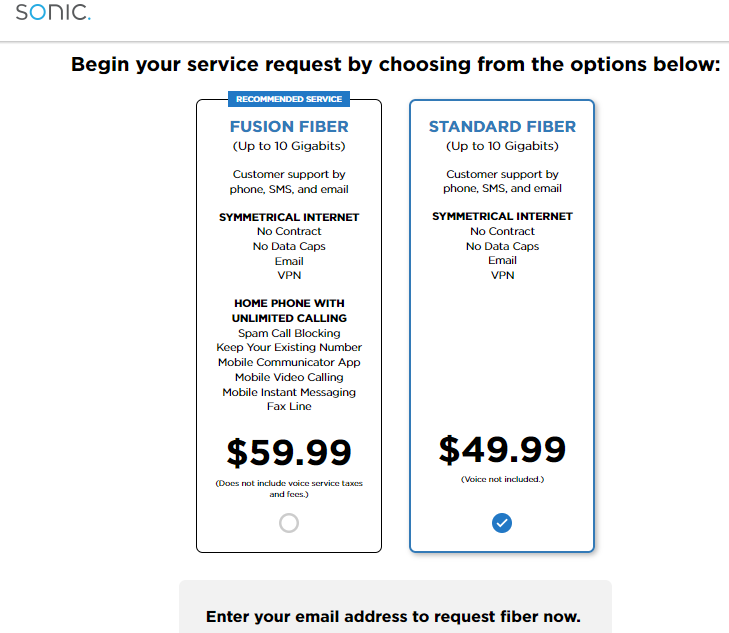Click the Recommended Service badge

(289, 99)
